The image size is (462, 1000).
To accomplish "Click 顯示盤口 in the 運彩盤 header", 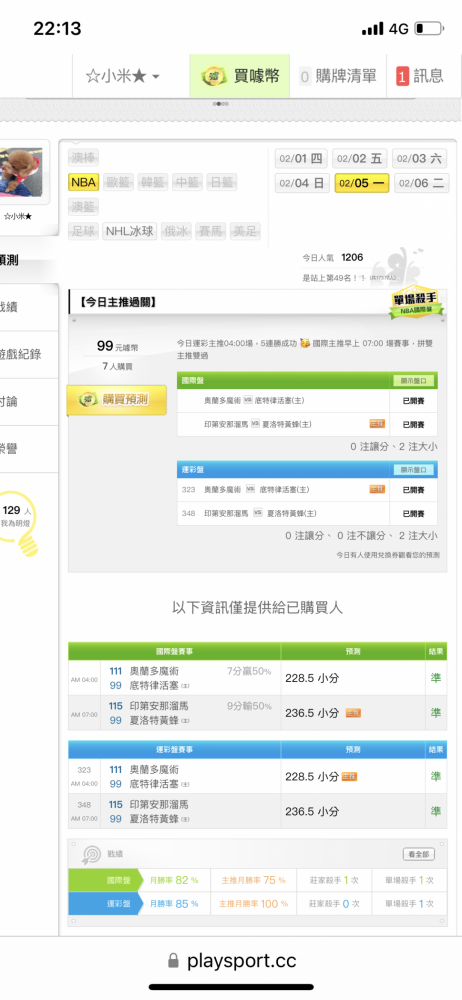I will click(x=414, y=470).
